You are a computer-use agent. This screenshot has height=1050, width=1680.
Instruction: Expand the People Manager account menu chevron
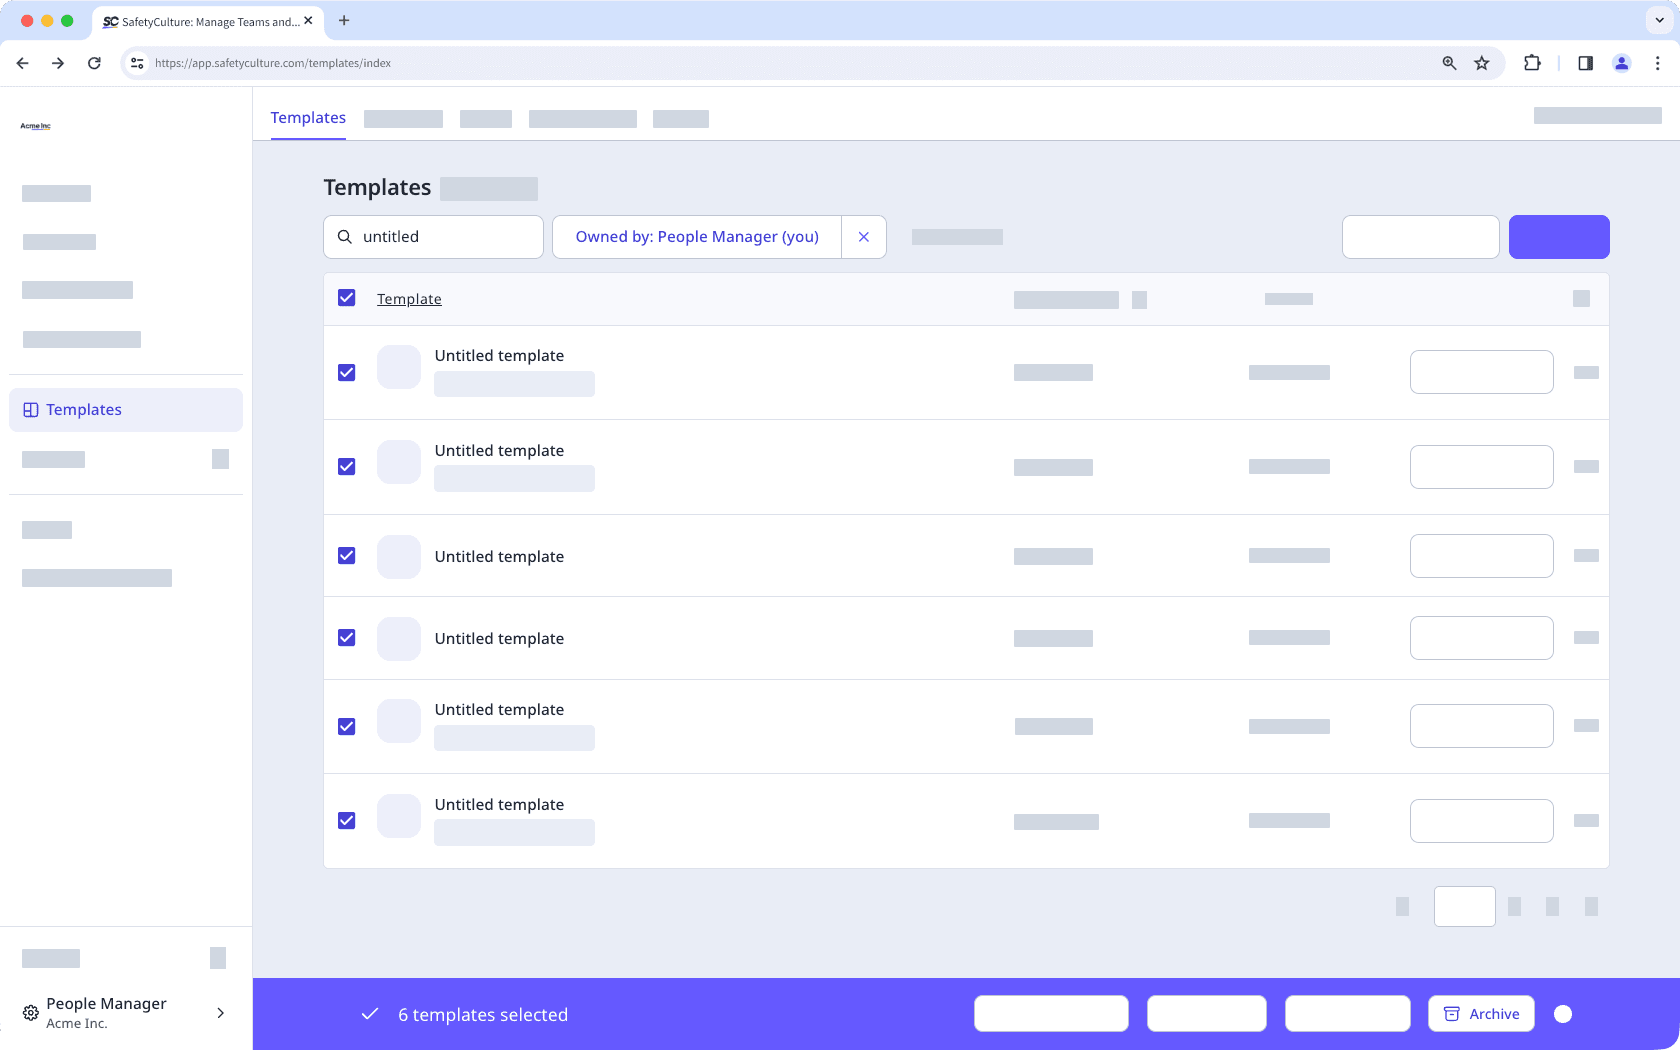(x=220, y=1013)
